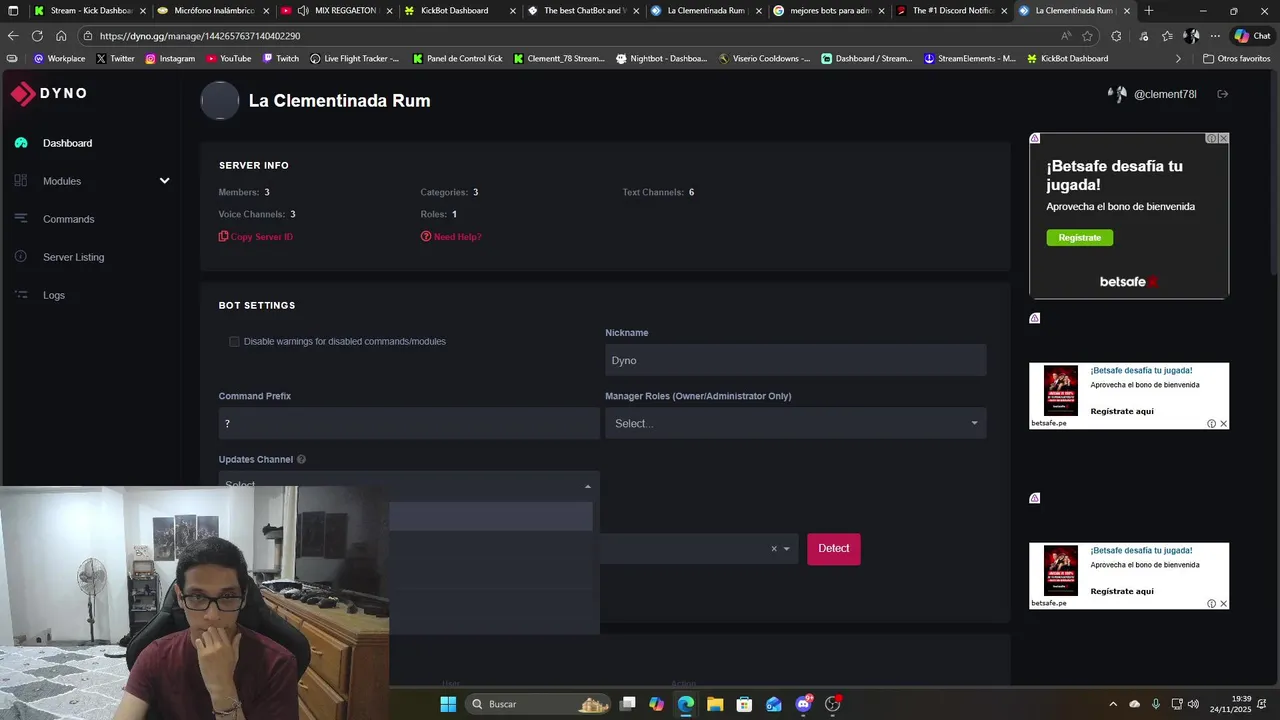
Task: Close the middle Betsafe ad
Action: coord(1223,424)
